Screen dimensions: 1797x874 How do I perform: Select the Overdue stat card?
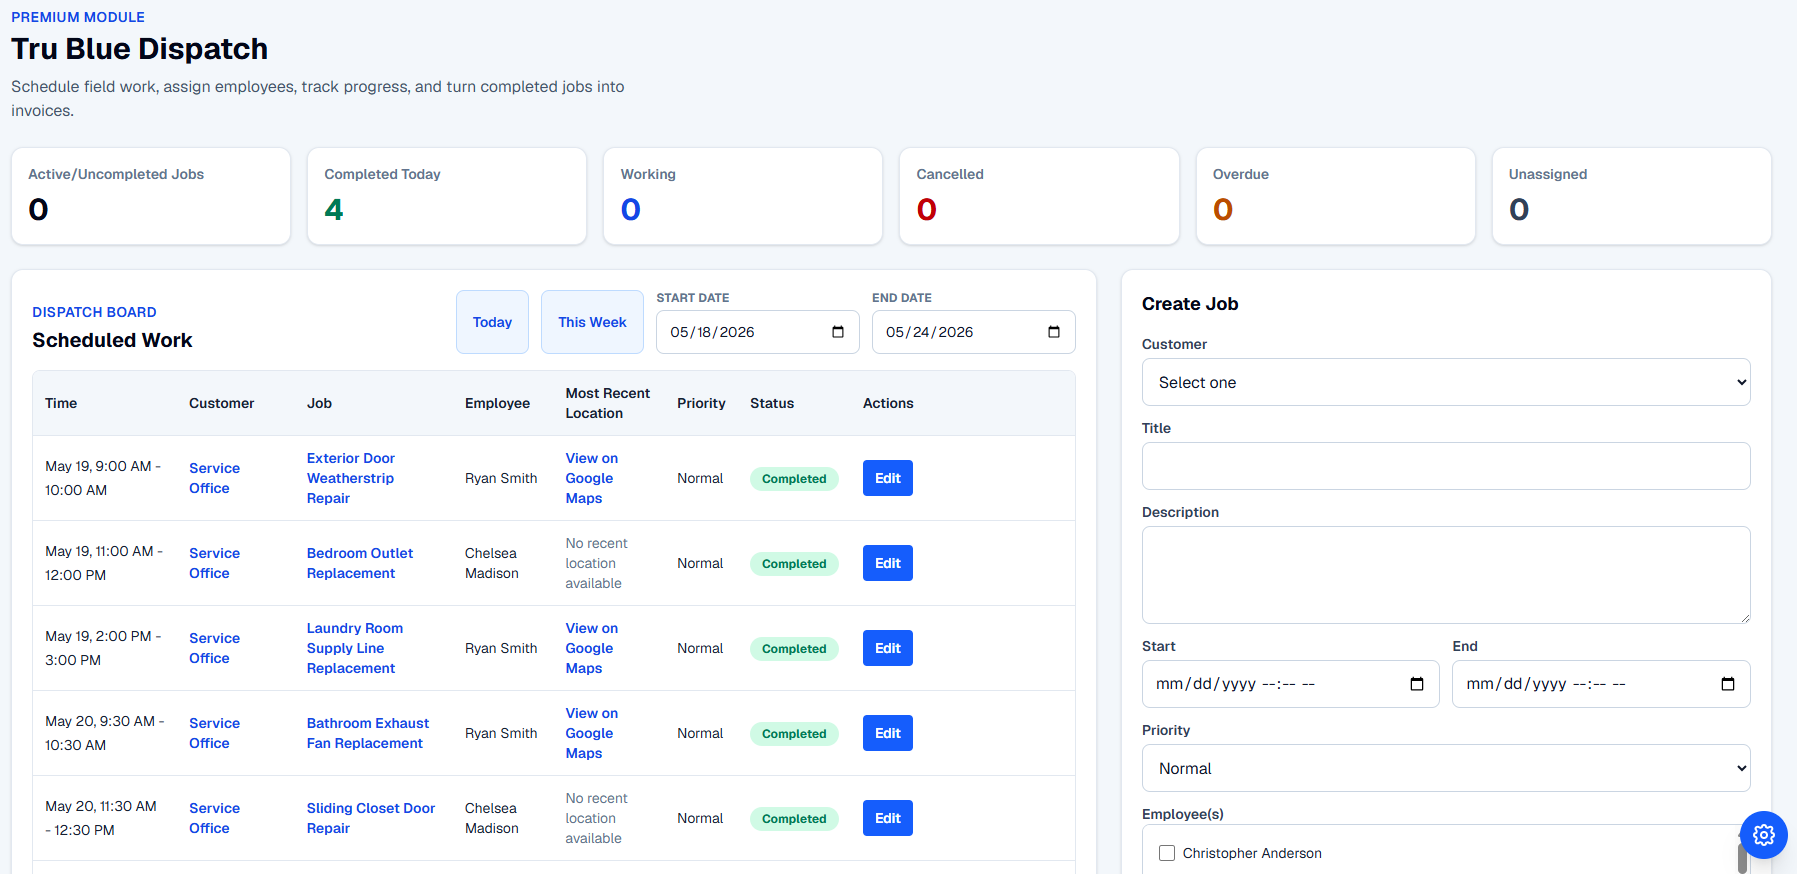point(1336,196)
